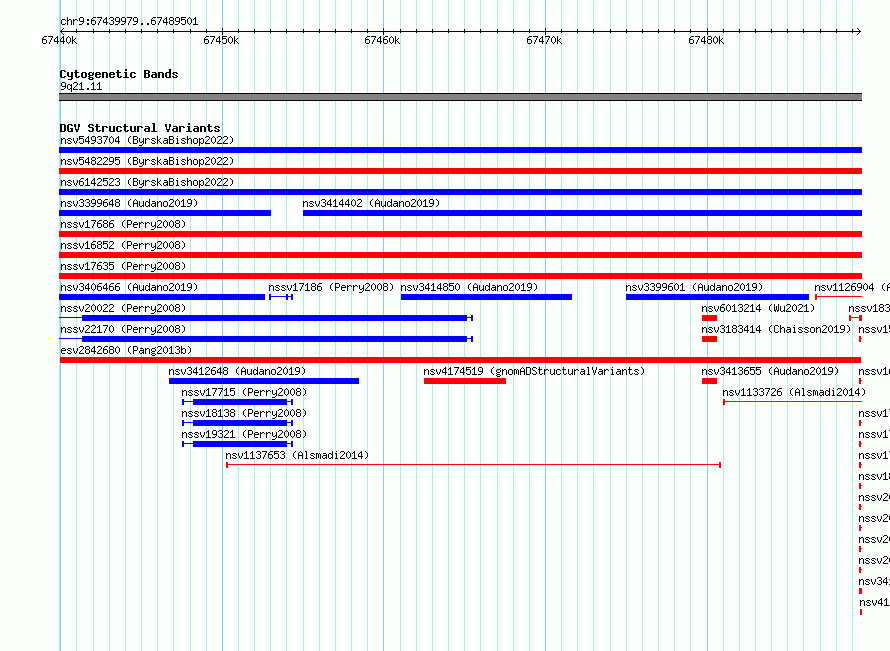The width and height of the screenshot is (890, 651).
Task: Open the nsv3414850 (Audano2019) label
Action: pos(469,287)
